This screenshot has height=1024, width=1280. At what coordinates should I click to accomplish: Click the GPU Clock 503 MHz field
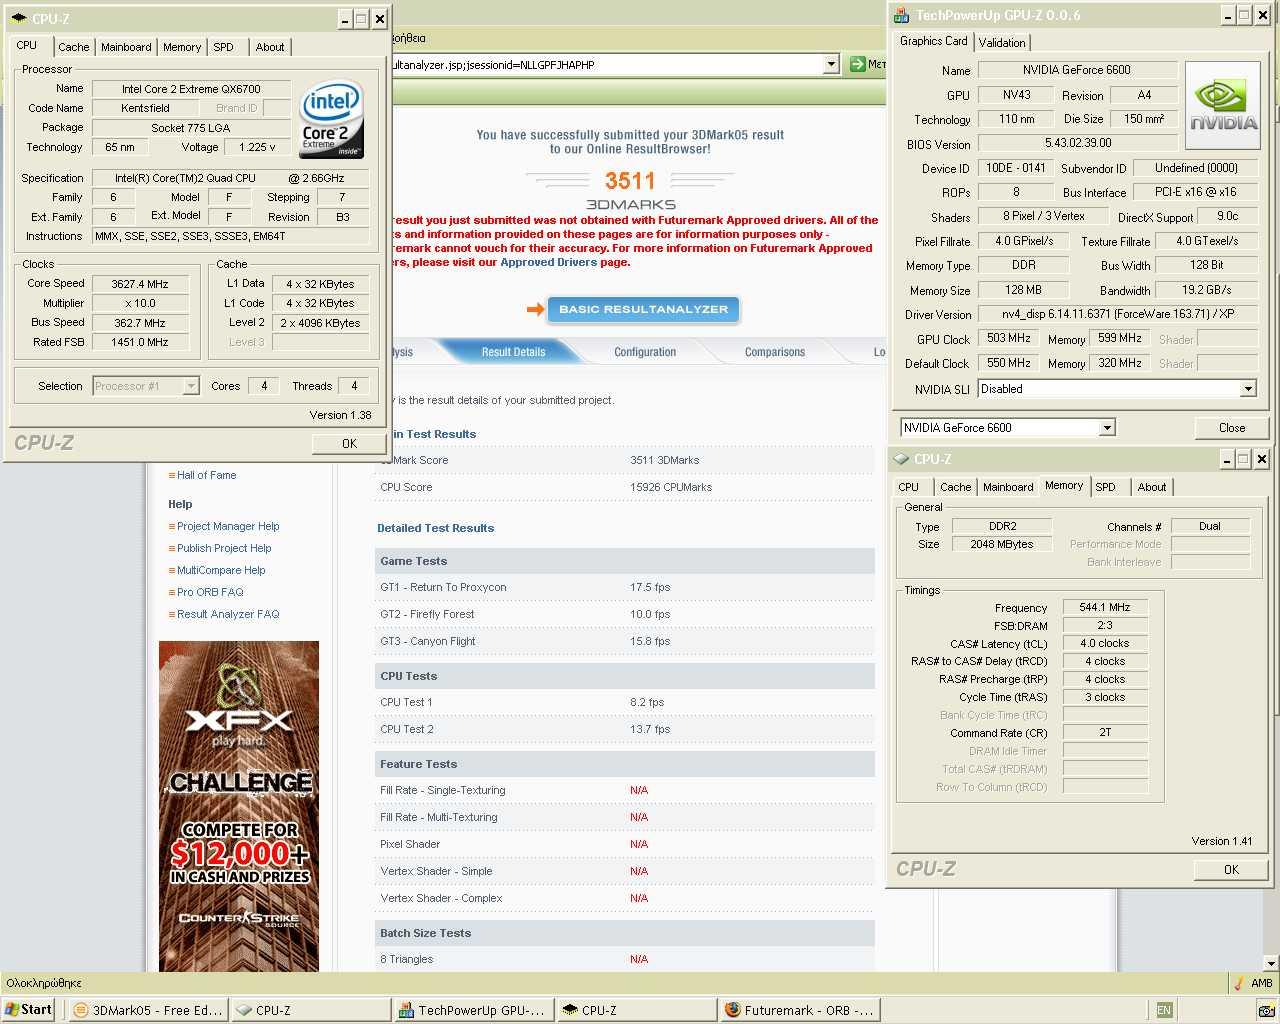(1008, 339)
